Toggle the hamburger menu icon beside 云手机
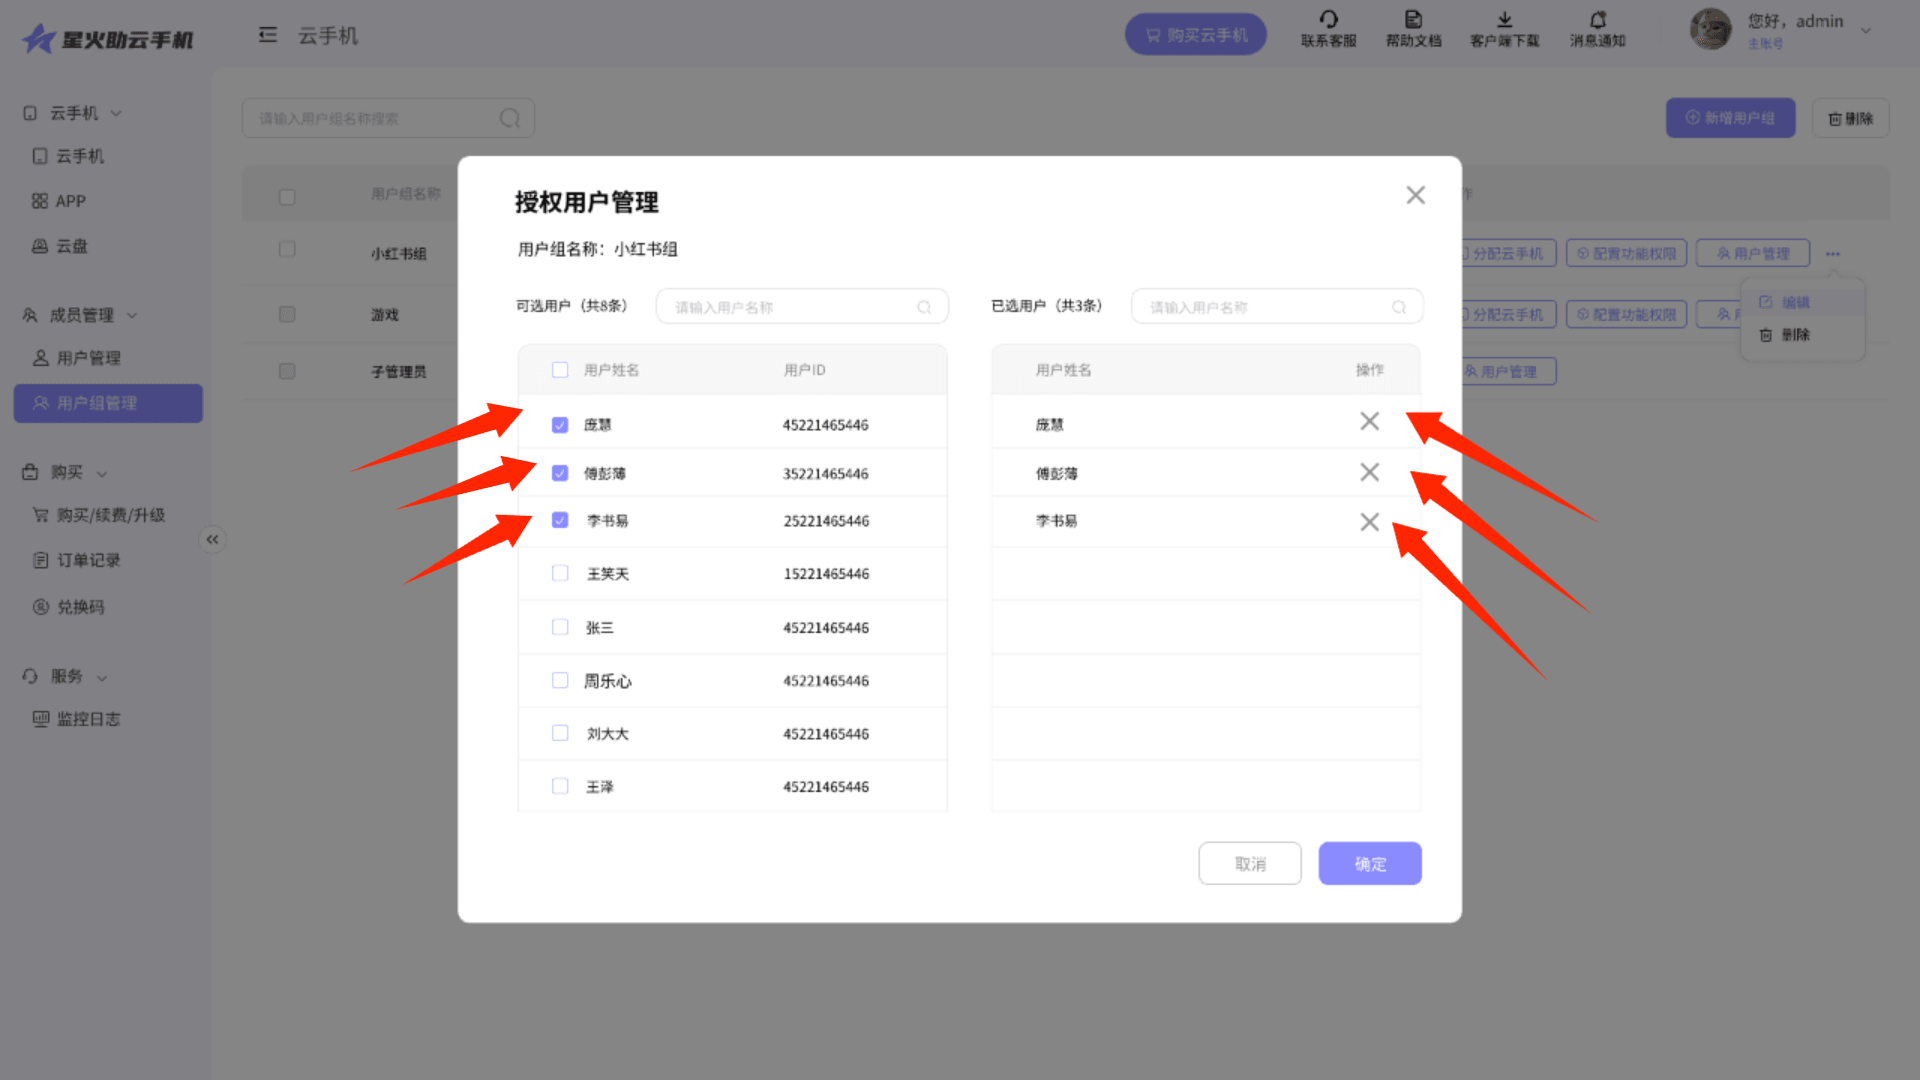 pyautogui.click(x=267, y=36)
